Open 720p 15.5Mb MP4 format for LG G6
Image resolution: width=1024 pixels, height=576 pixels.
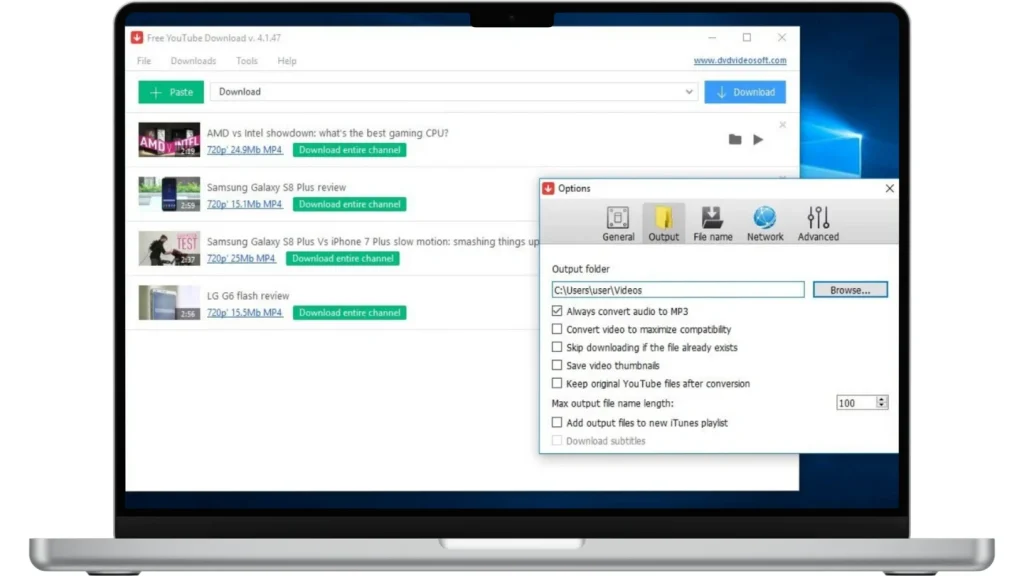[244, 313]
